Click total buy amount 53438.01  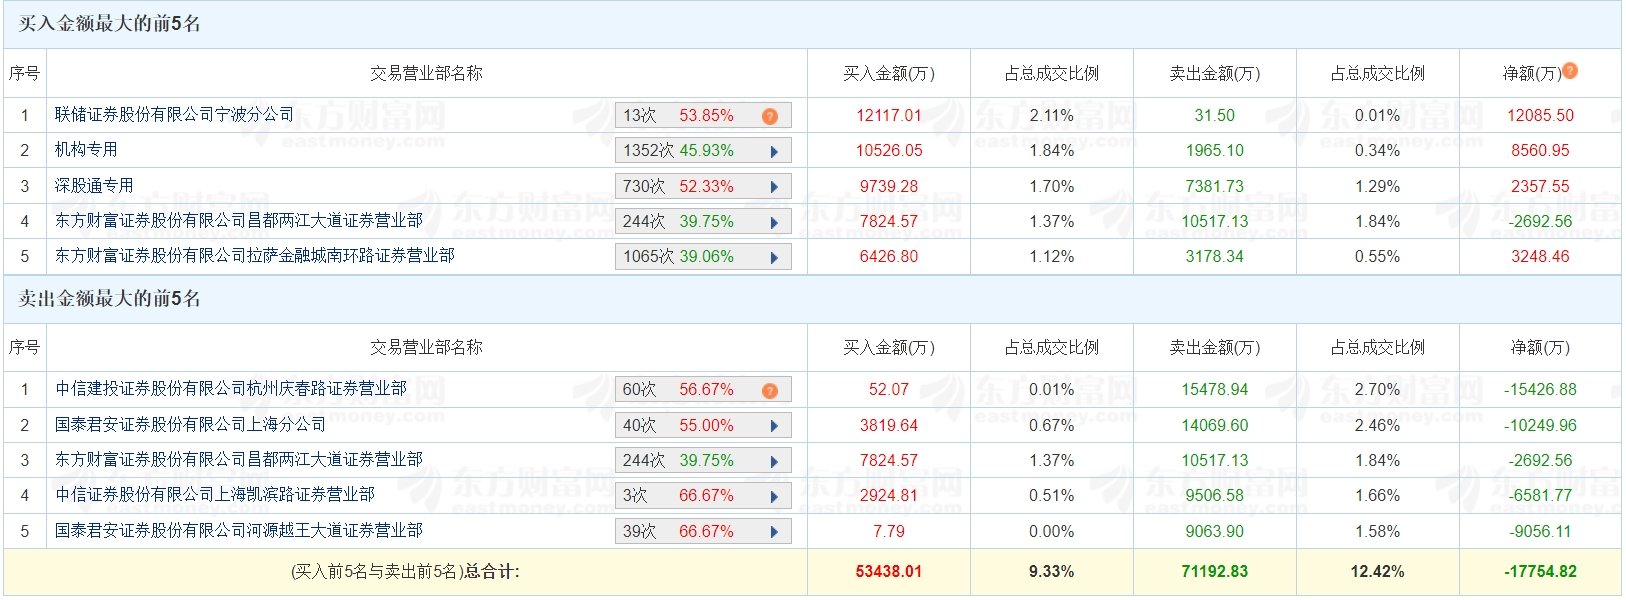tap(889, 572)
